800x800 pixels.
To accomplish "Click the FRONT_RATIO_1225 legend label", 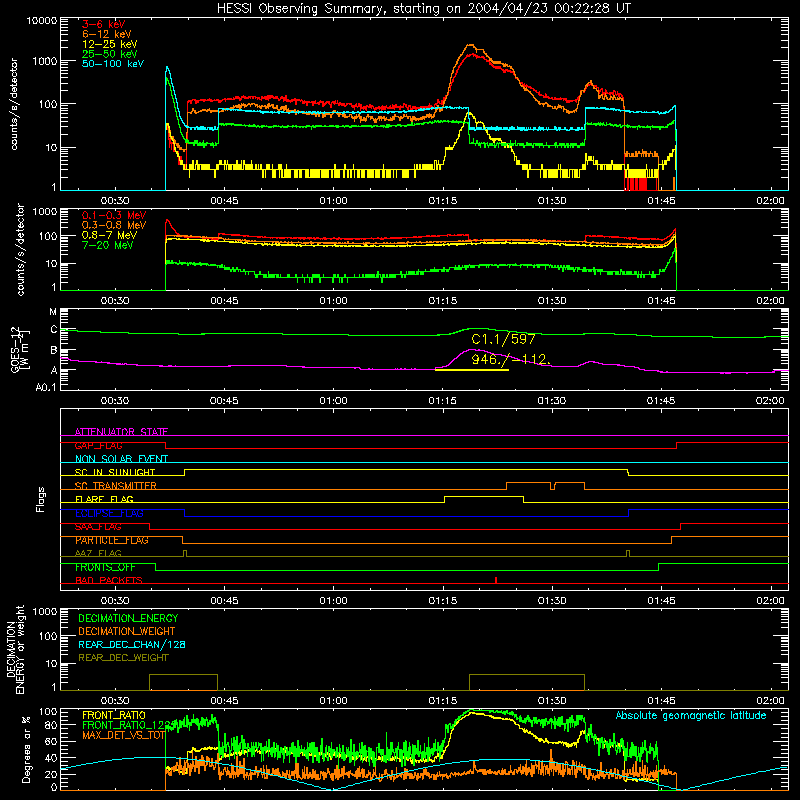I will [x=129, y=725].
